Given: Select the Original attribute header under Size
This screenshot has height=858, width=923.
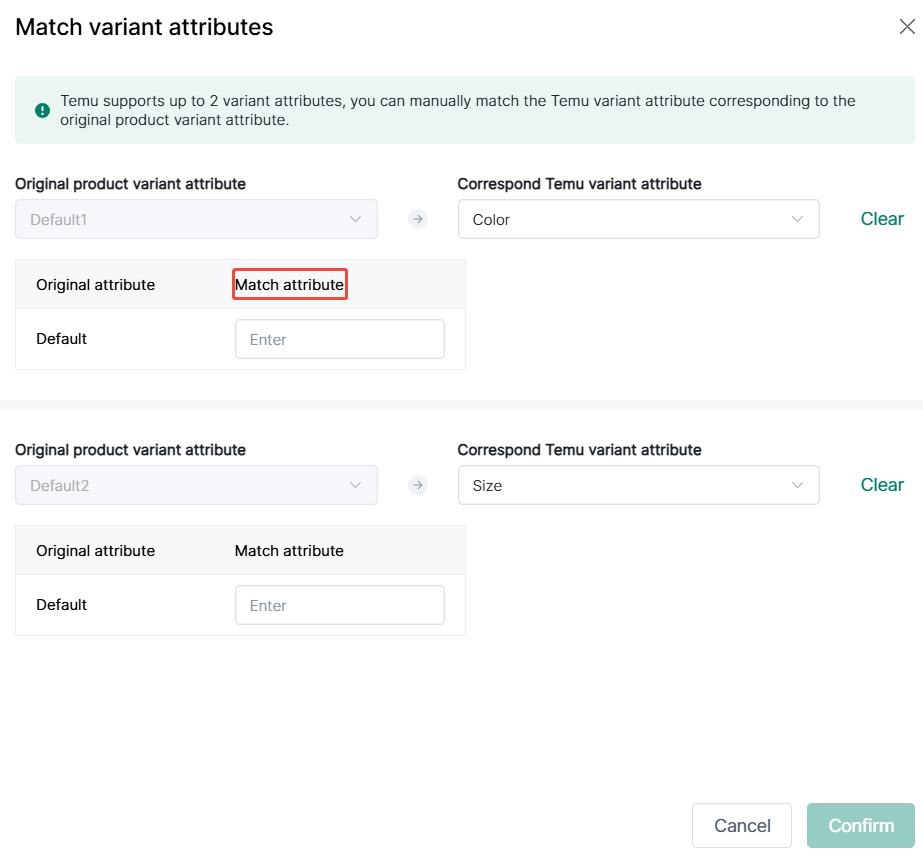Looking at the screenshot, I should 95,551.
